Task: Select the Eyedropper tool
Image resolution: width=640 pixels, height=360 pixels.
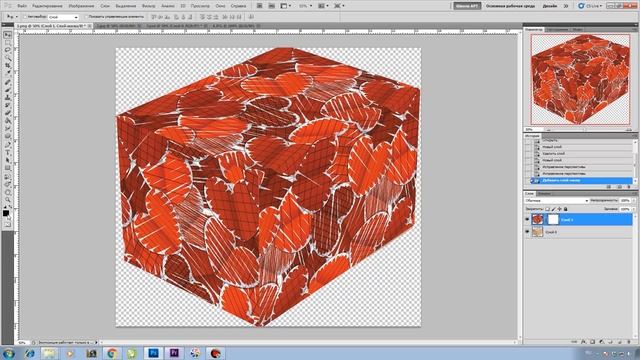Action: point(7,73)
